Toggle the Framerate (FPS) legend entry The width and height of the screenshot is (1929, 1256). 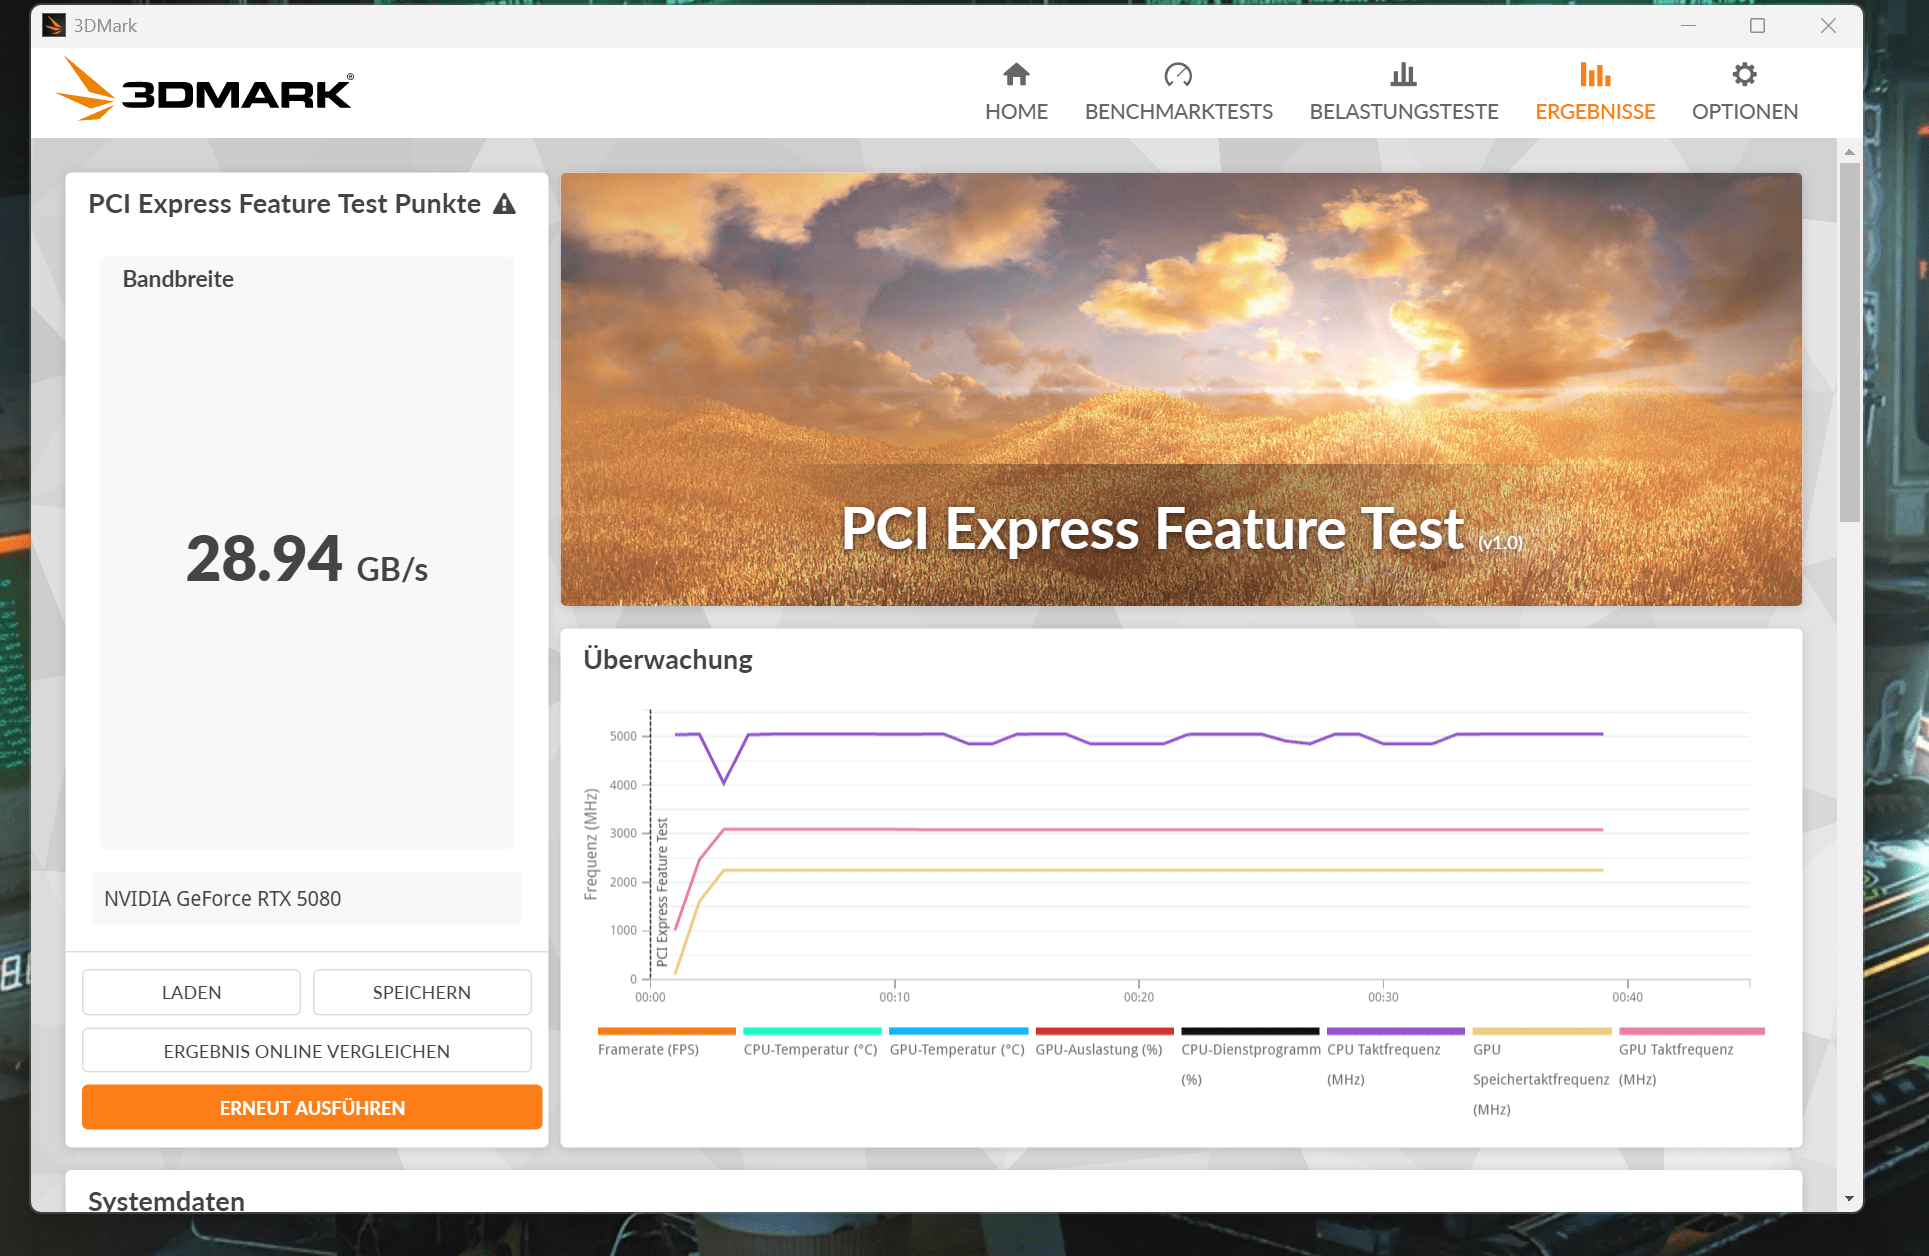coord(648,1049)
